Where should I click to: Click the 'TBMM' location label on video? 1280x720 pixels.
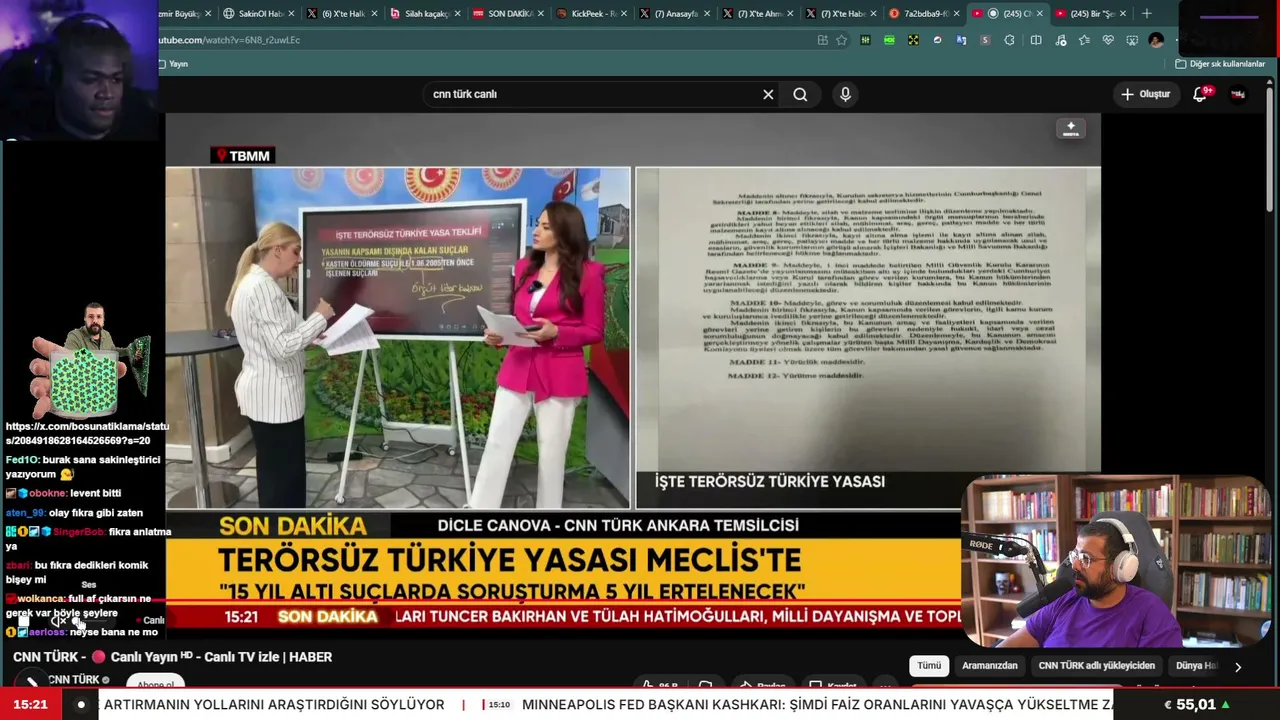click(242, 156)
